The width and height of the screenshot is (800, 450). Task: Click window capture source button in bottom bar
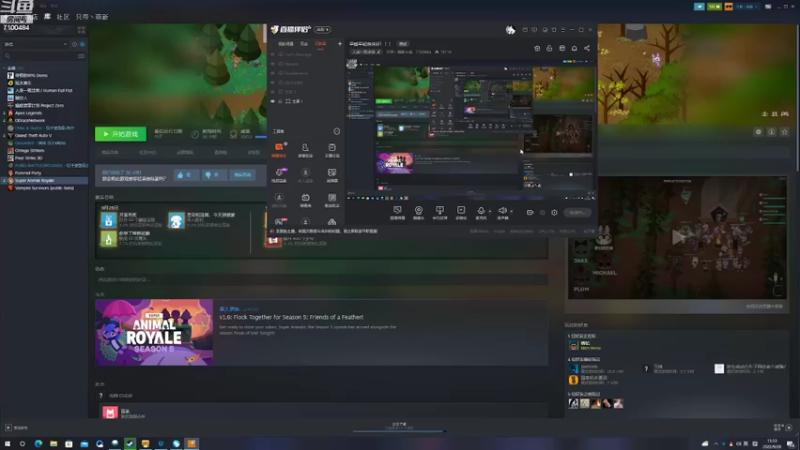pyautogui.click(x=439, y=213)
